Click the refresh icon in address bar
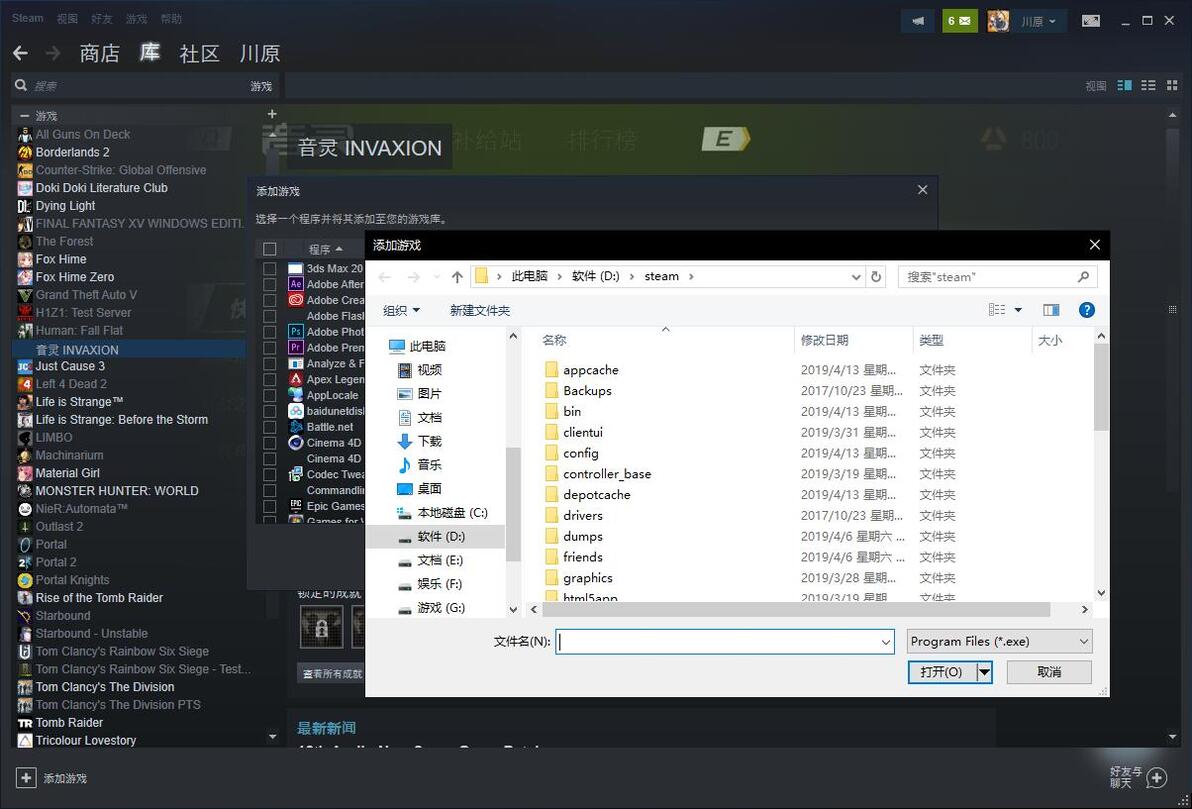The image size is (1192, 809). [x=876, y=277]
